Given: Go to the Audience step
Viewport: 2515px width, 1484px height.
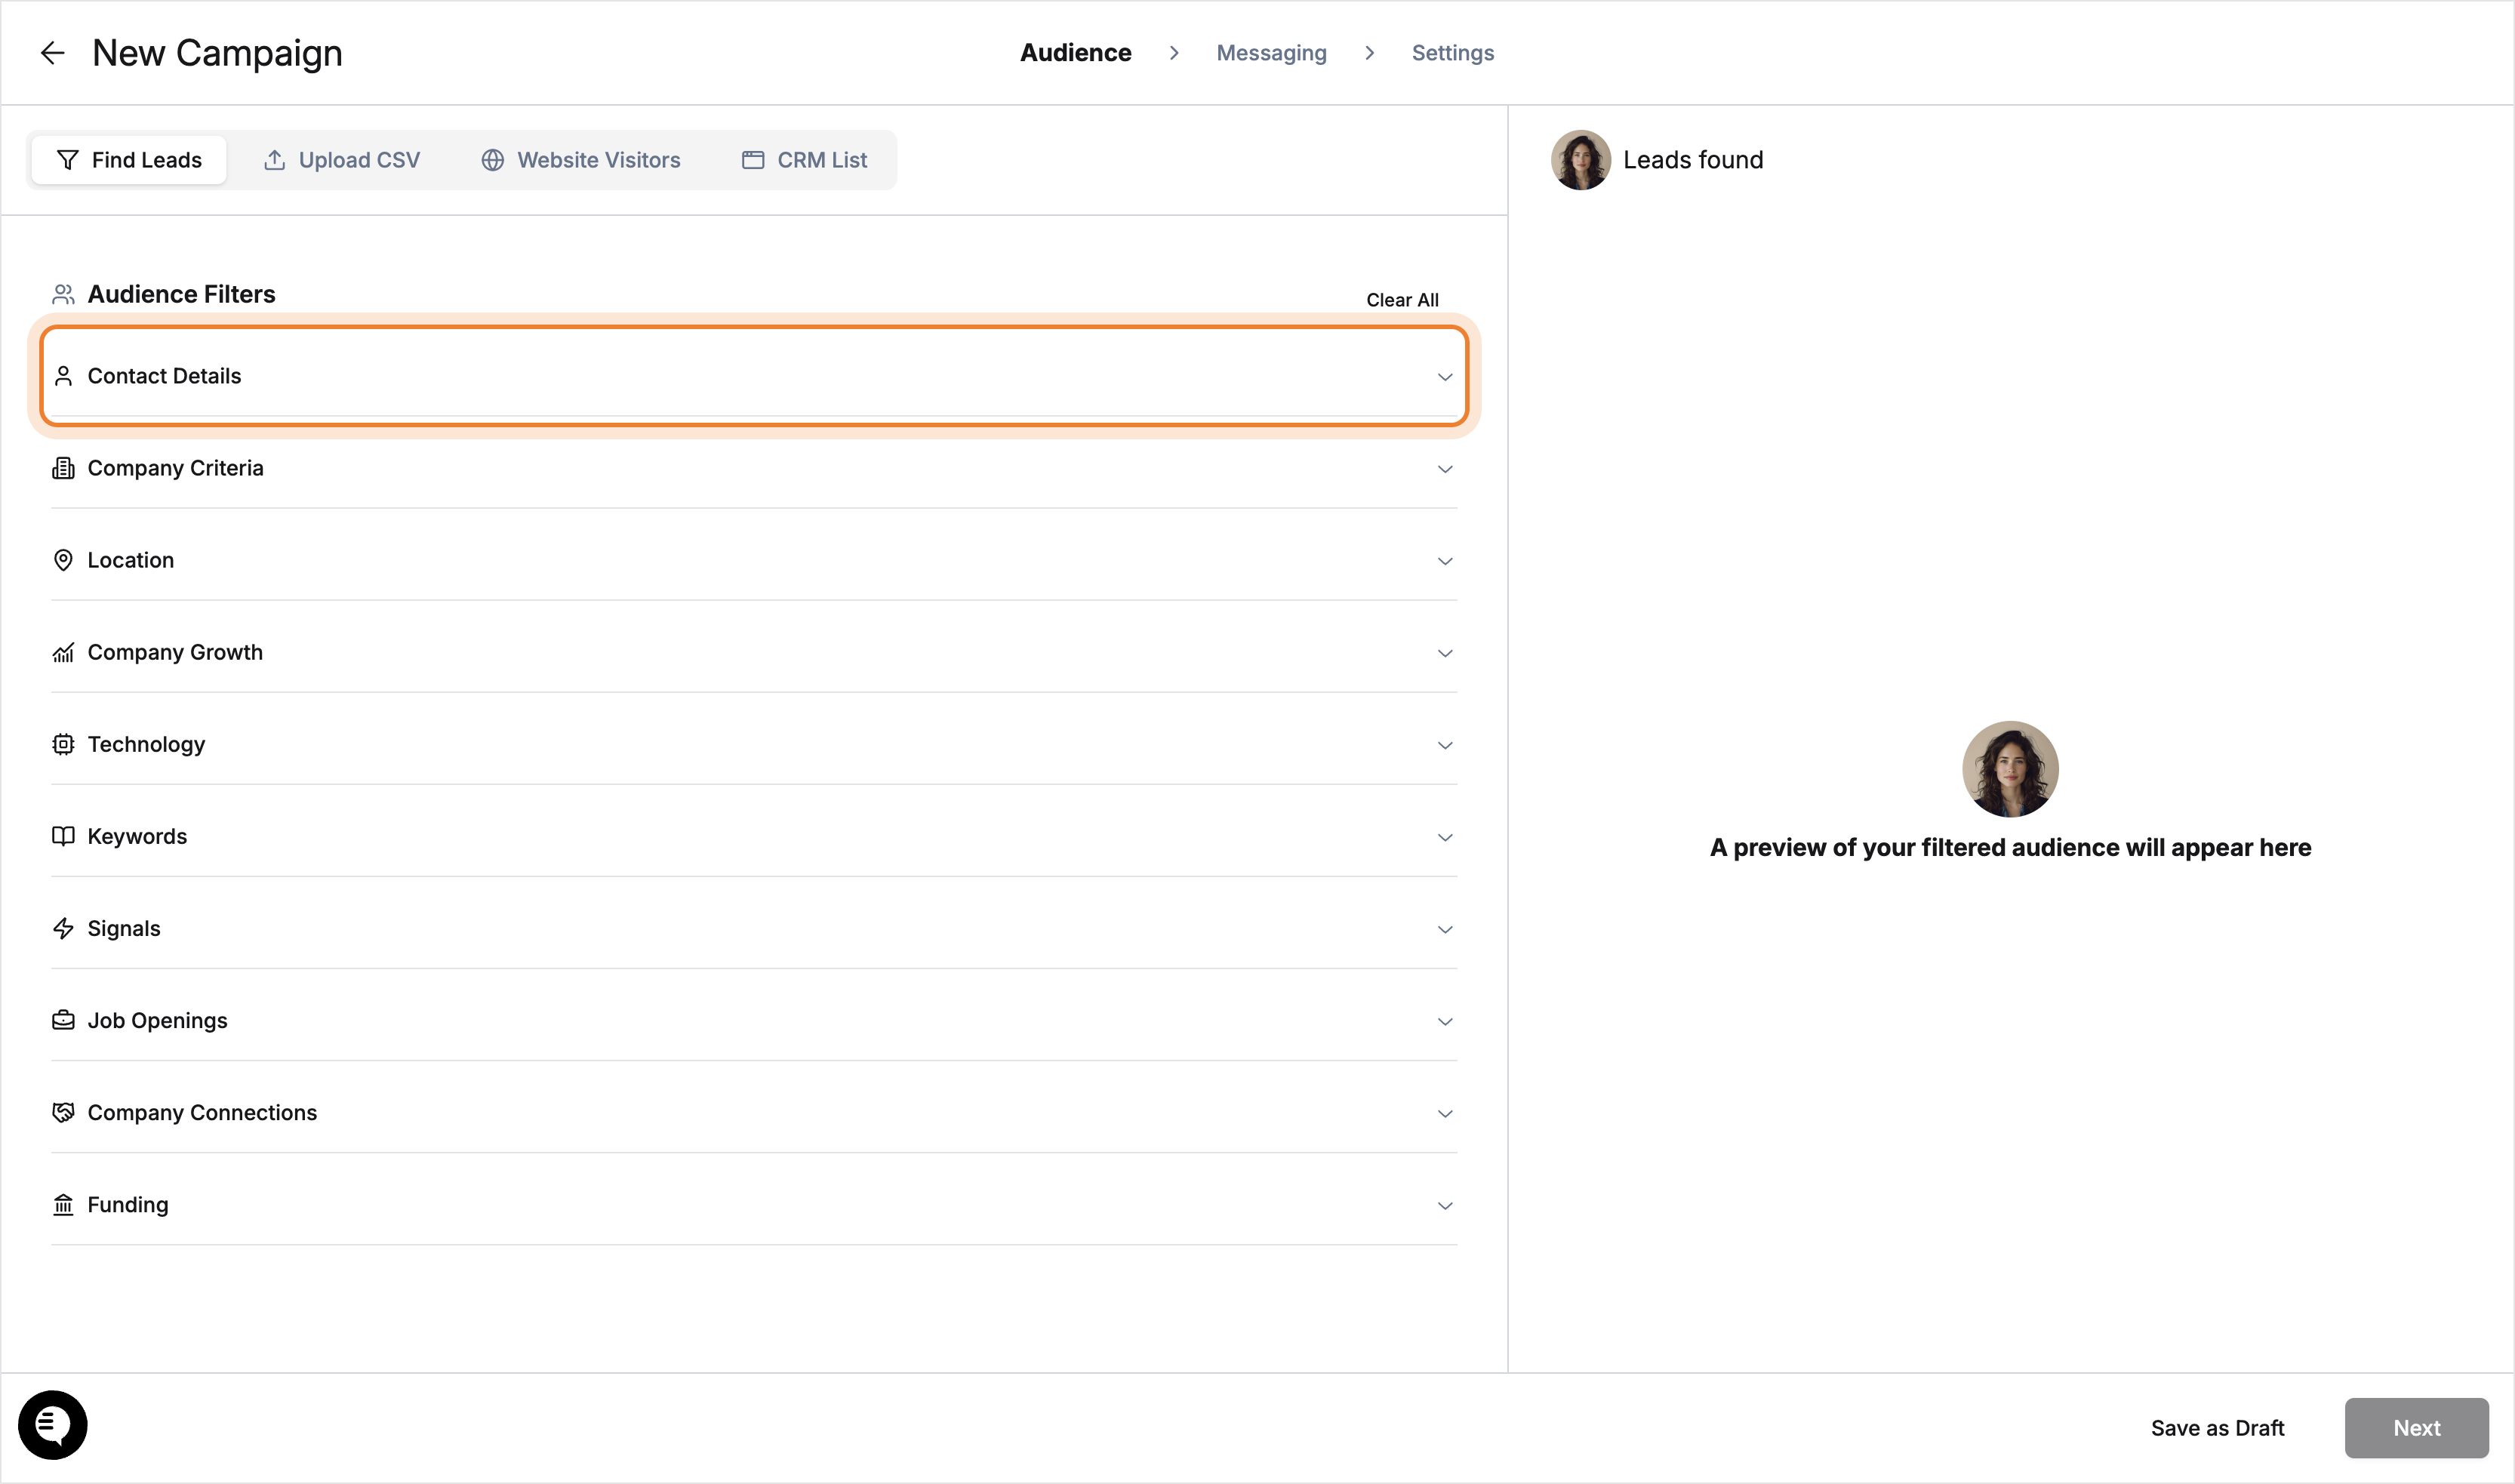Looking at the screenshot, I should click(1075, 53).
